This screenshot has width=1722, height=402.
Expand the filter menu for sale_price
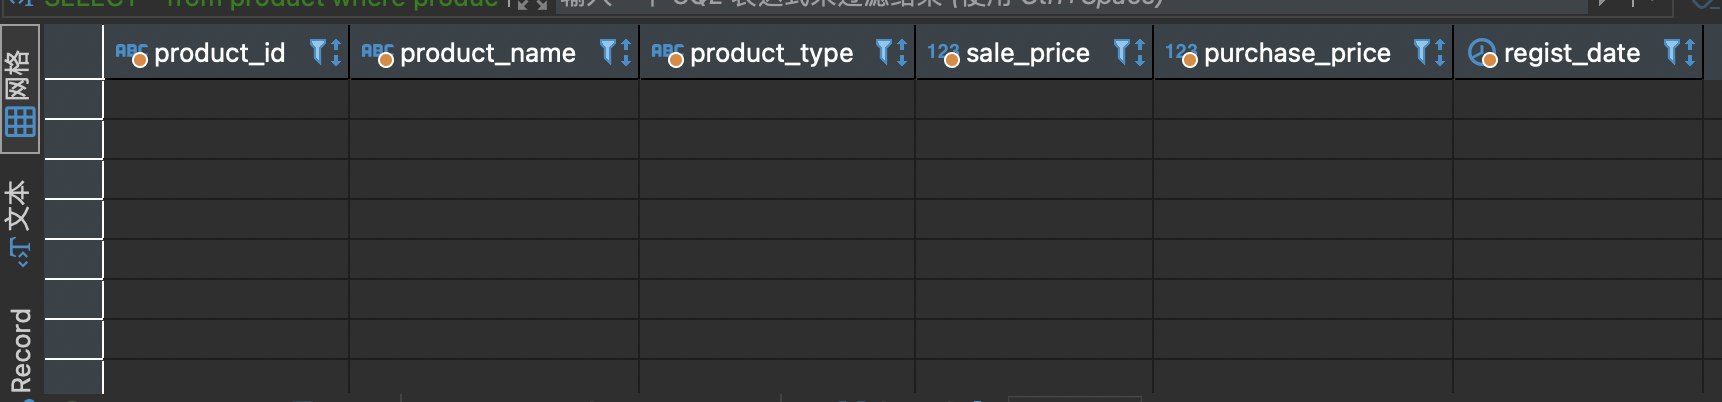coord(1122,51)
